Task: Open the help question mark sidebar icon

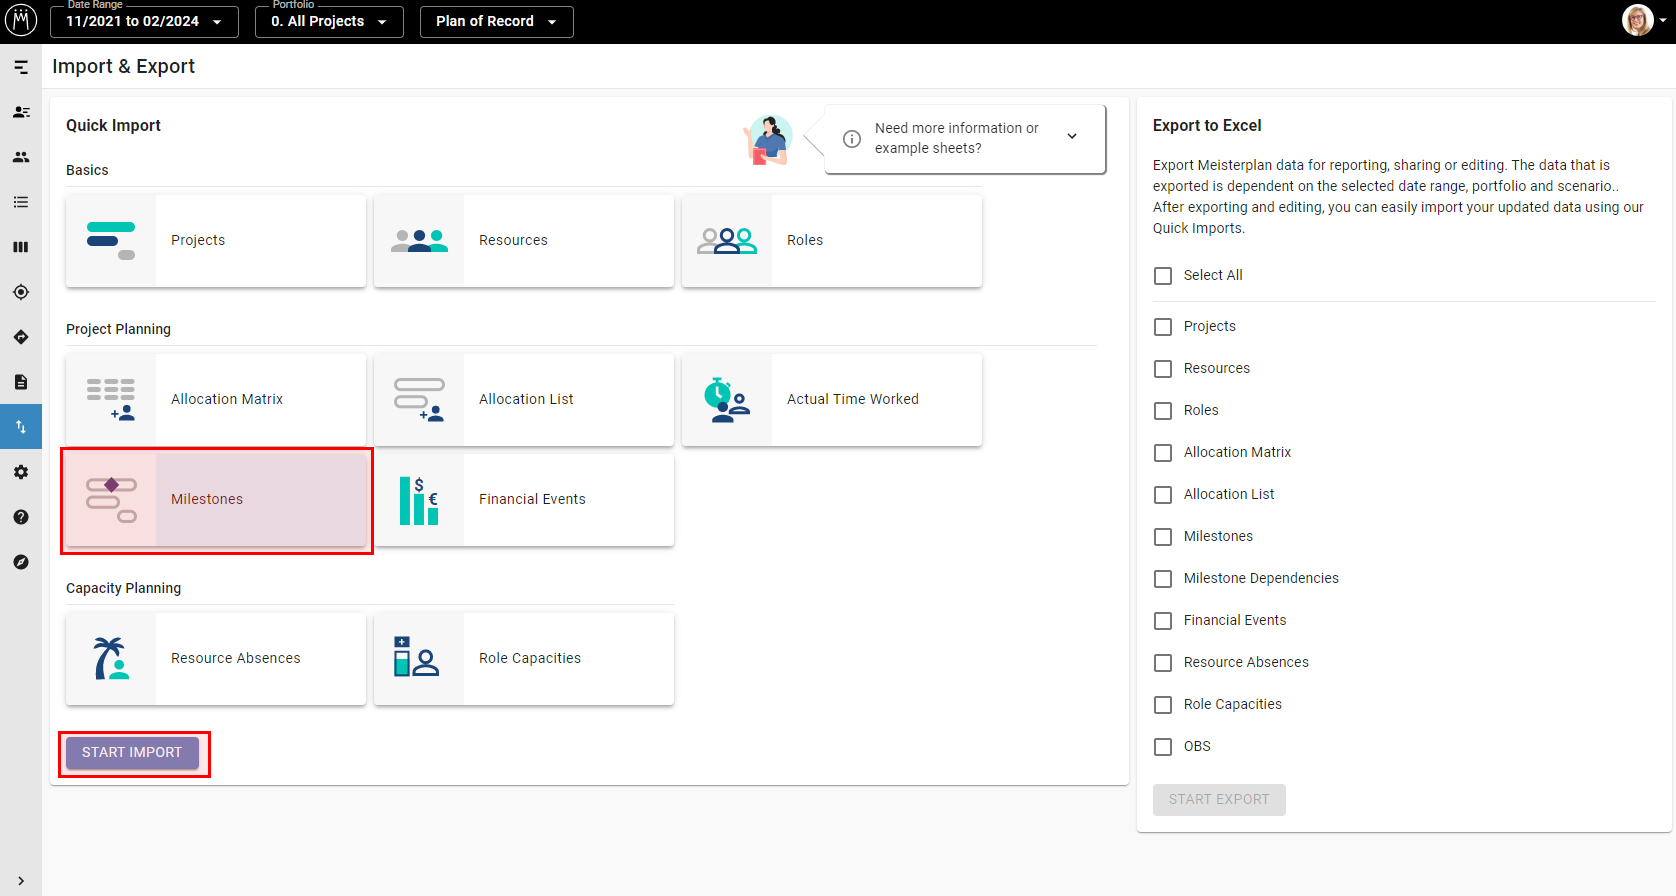Action: (21, 517)
